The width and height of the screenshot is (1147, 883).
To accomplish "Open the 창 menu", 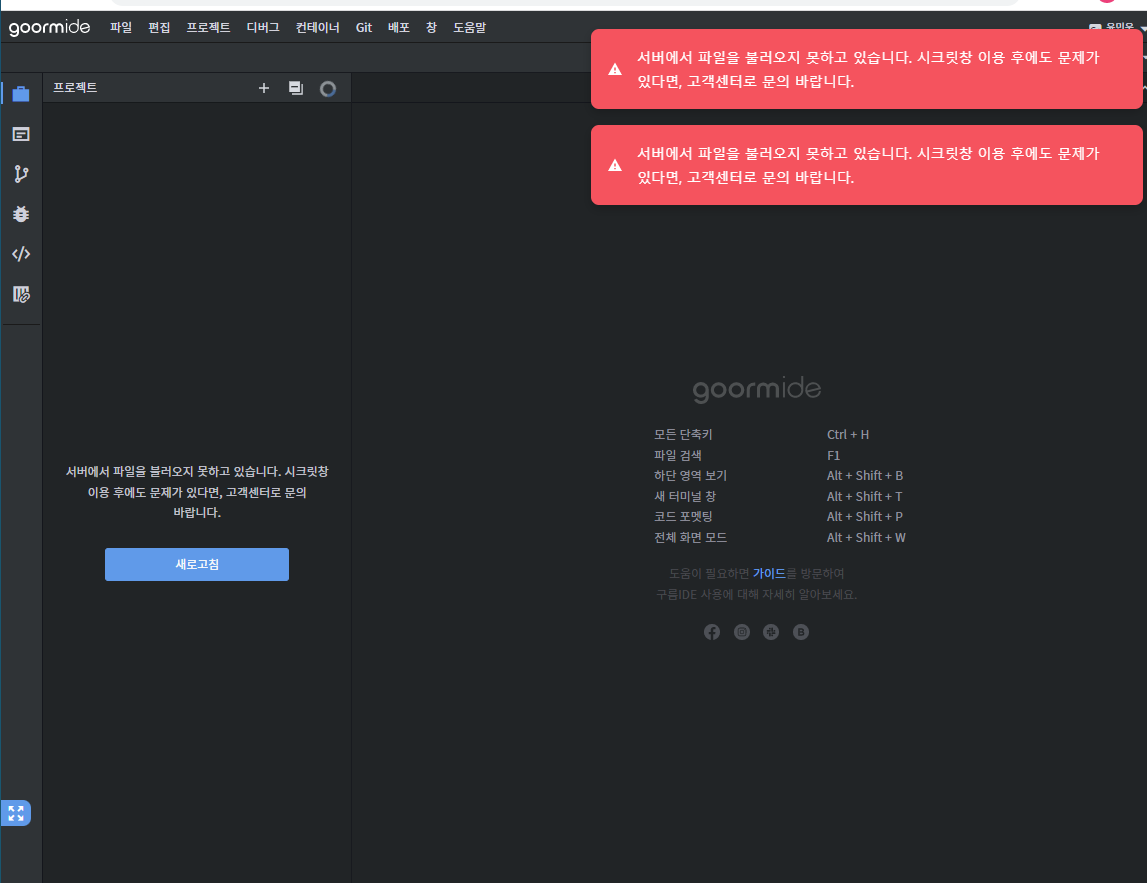I will (432, 28).
